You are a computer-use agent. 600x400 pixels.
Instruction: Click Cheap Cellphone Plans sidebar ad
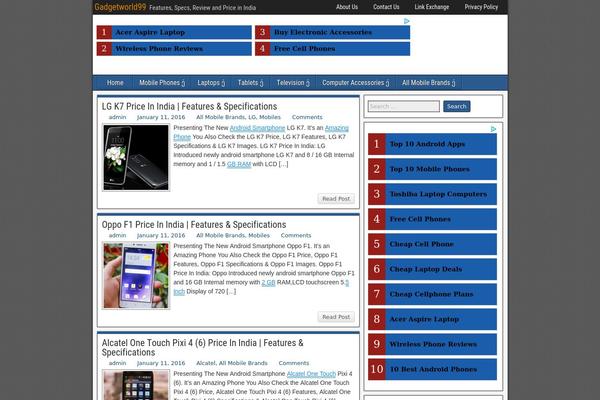[x=432, y=294]
